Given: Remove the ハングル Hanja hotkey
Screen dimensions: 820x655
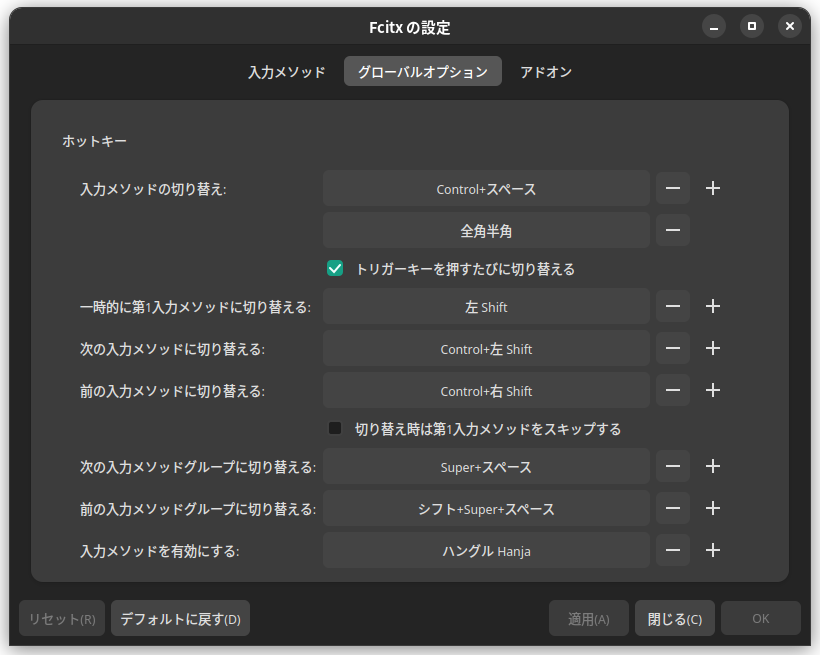Looking at the screenshot, I should (673, 550).
